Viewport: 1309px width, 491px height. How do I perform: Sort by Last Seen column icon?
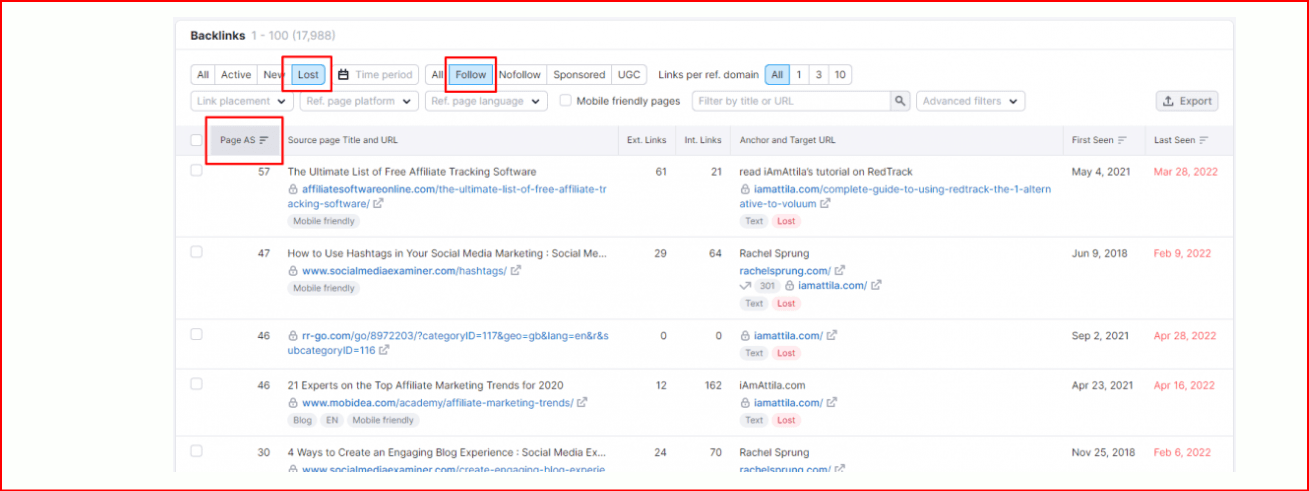pyautogui.click(x=1203, y=140)
